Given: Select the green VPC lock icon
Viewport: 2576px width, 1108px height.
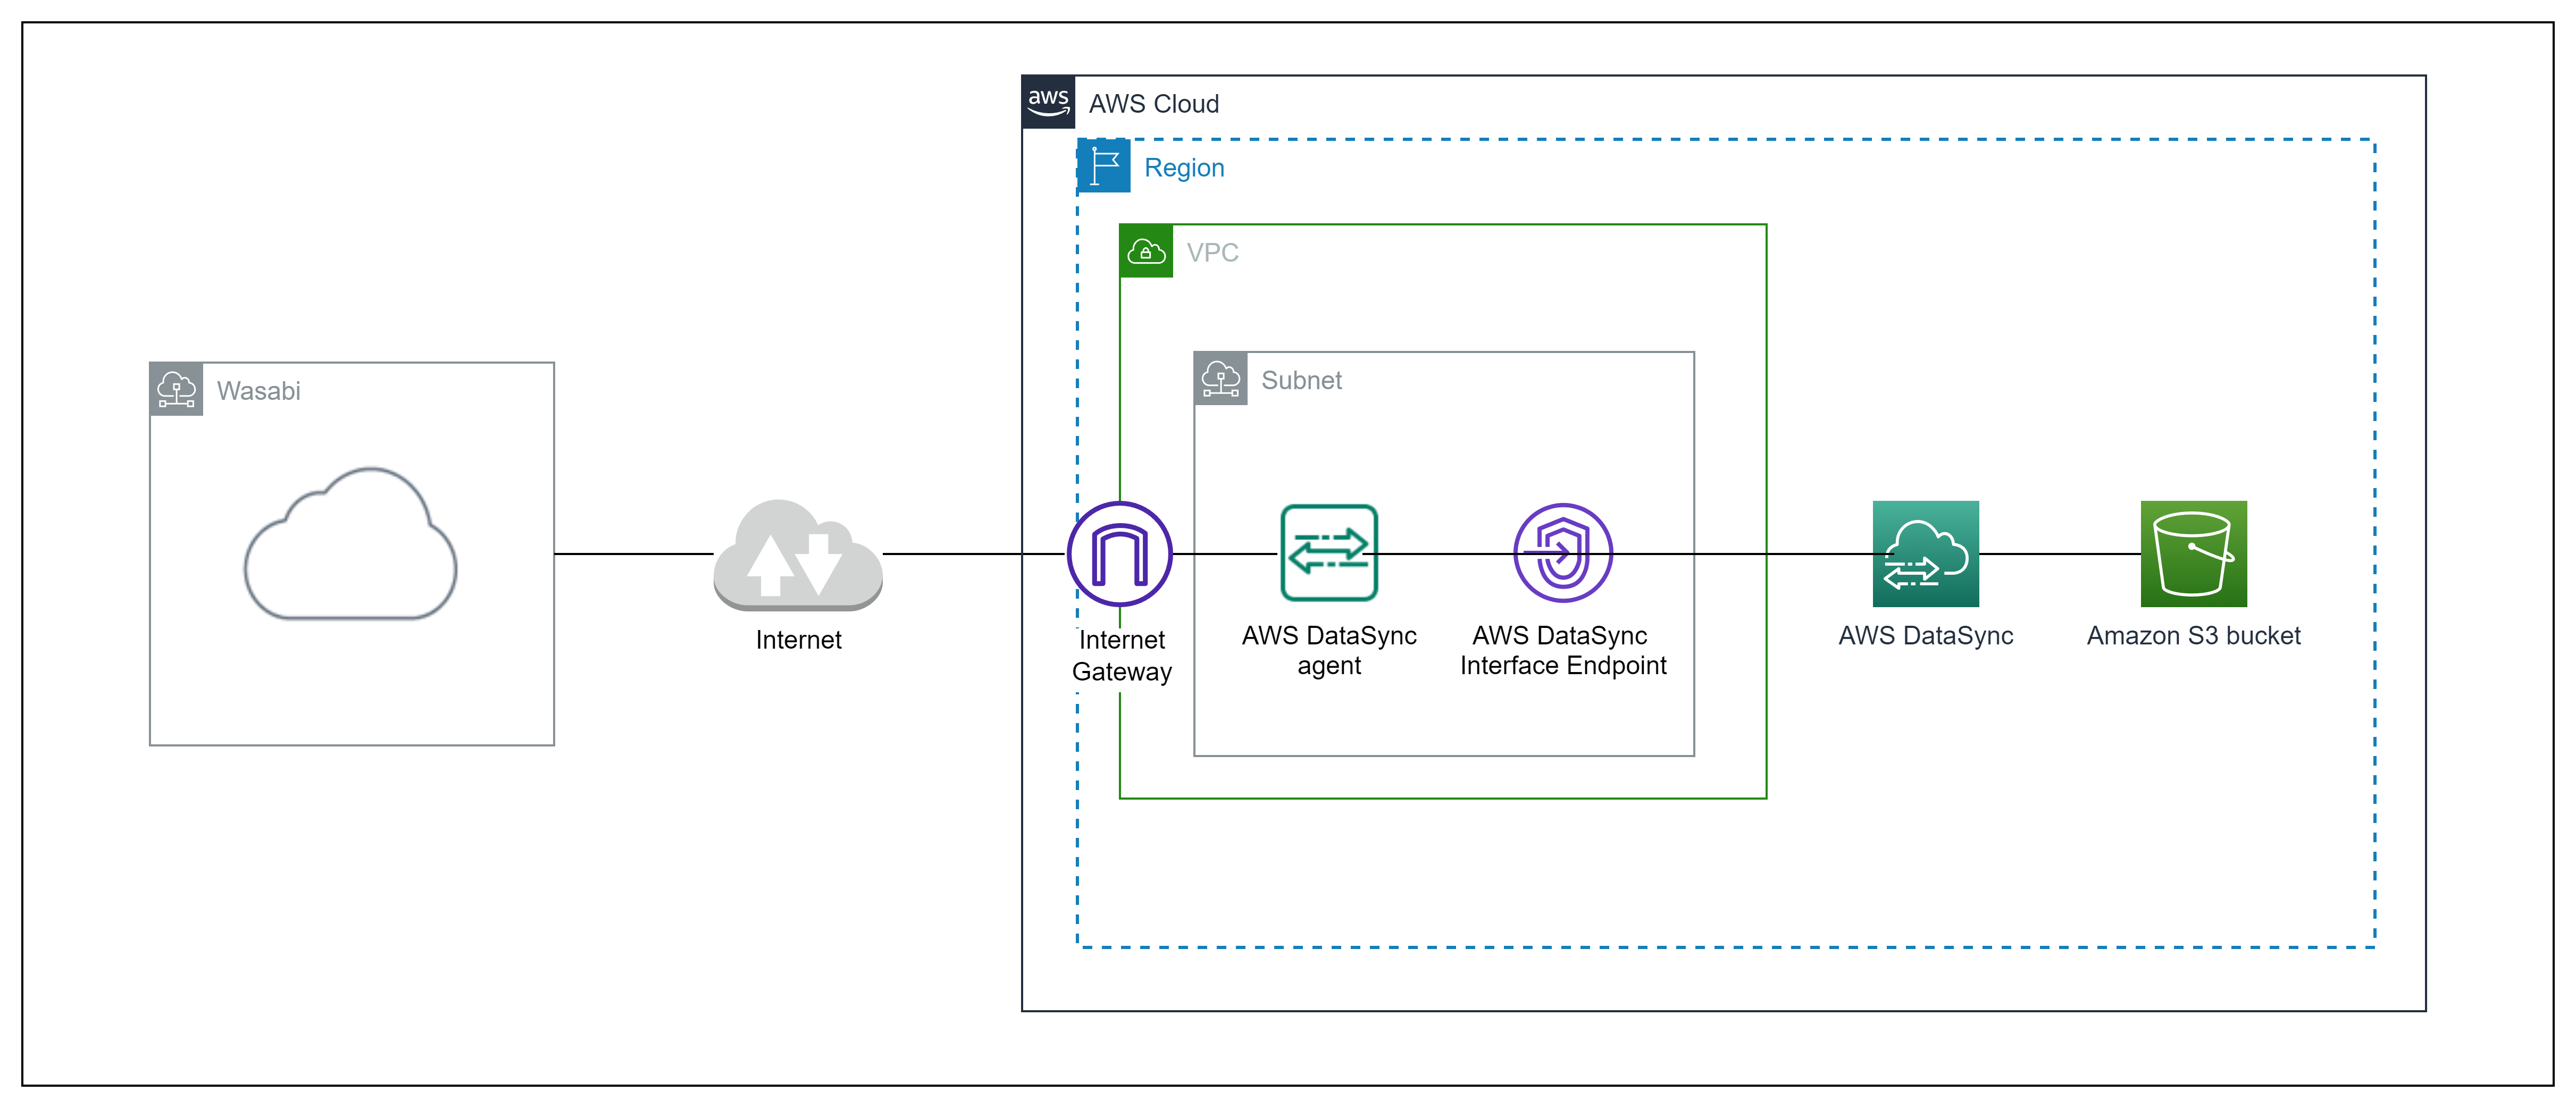Looking at the screenshot, I should tap(1146, 252).
